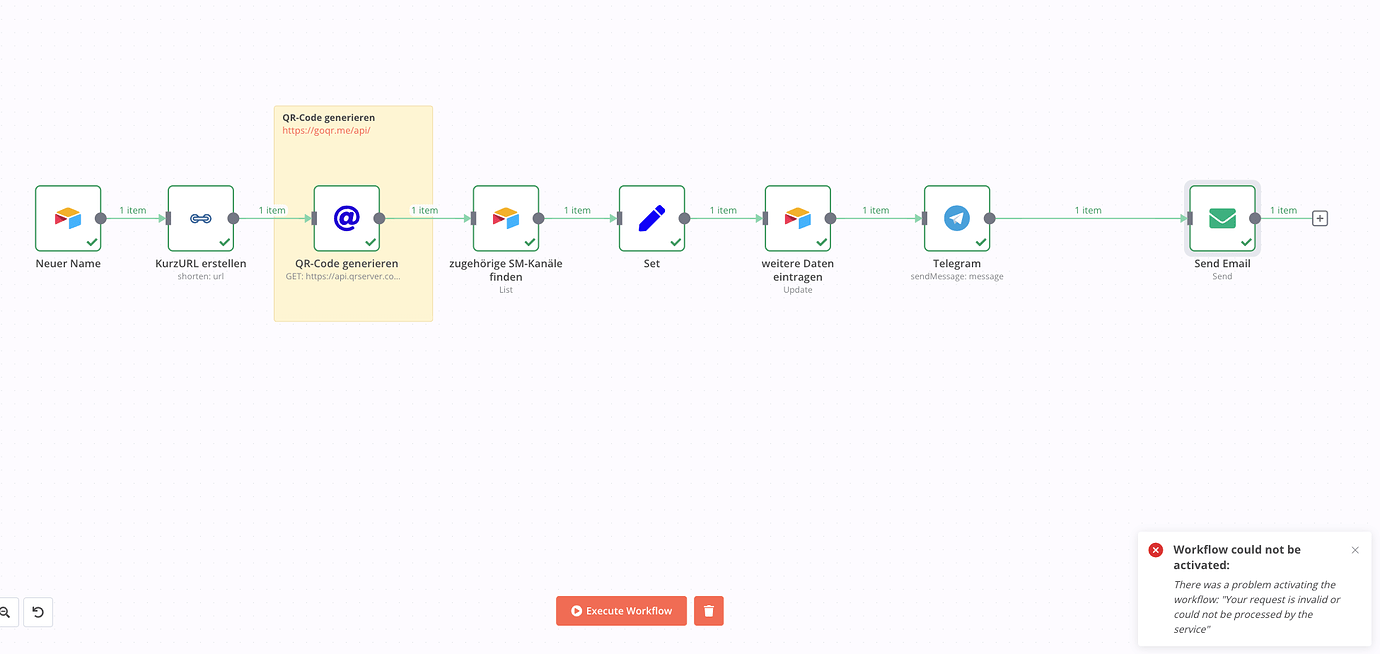Click the "Telegram" node label
Screen dimensions: 1380x654
(957, 264)
